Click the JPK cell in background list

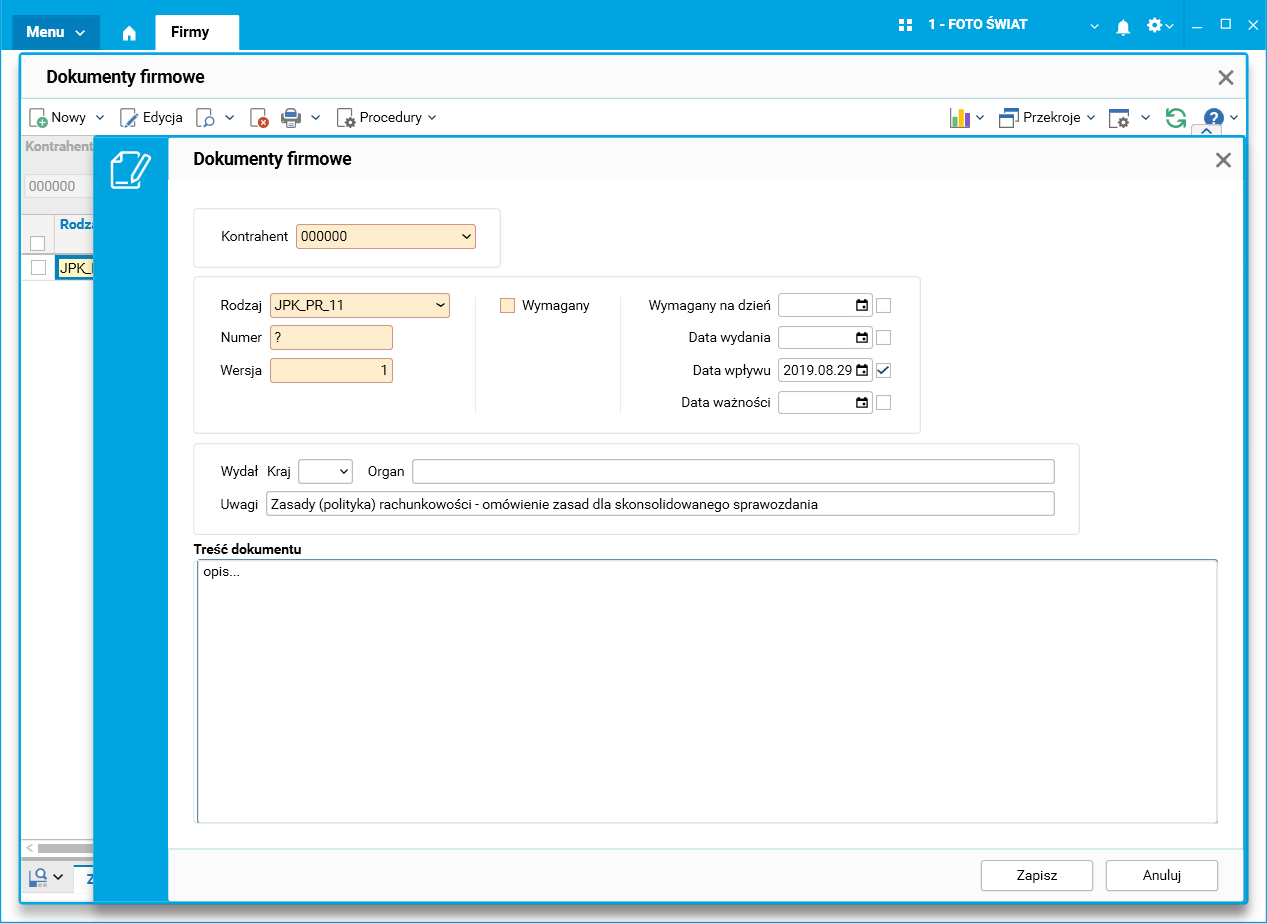point(76,267)
